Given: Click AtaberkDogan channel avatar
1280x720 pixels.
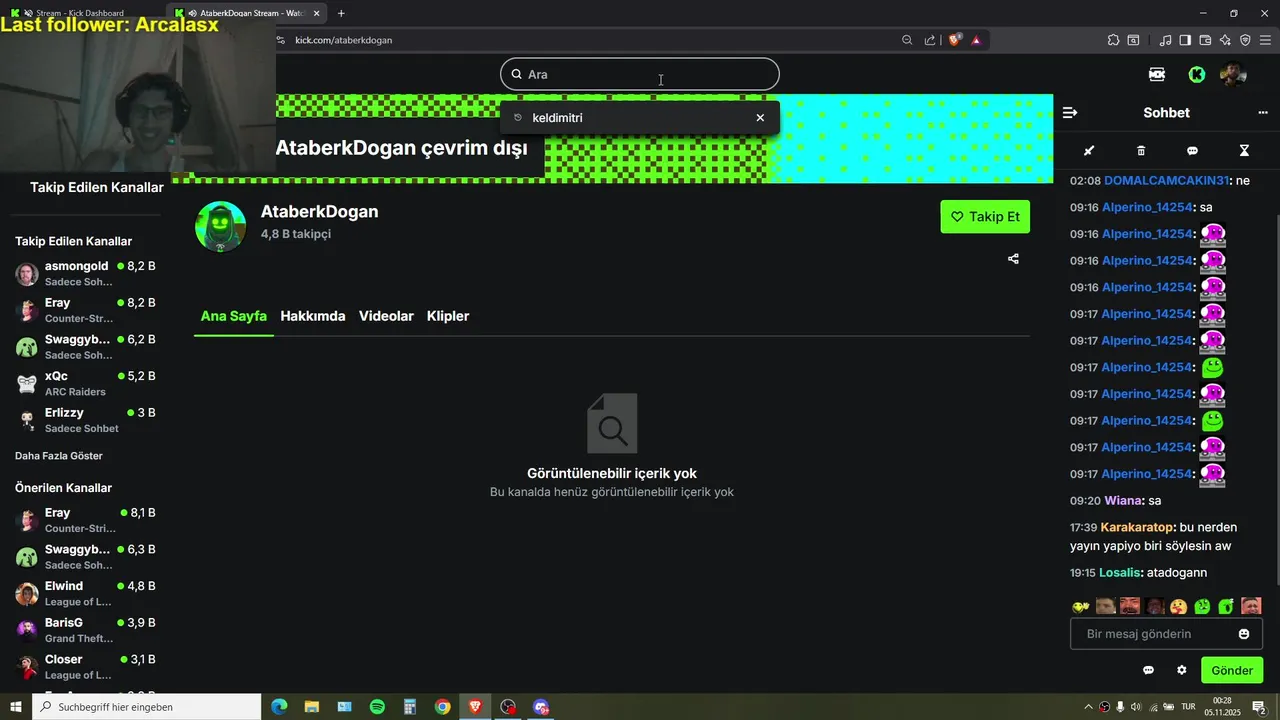Looking at the screenshot, I should tap(220, 226).
